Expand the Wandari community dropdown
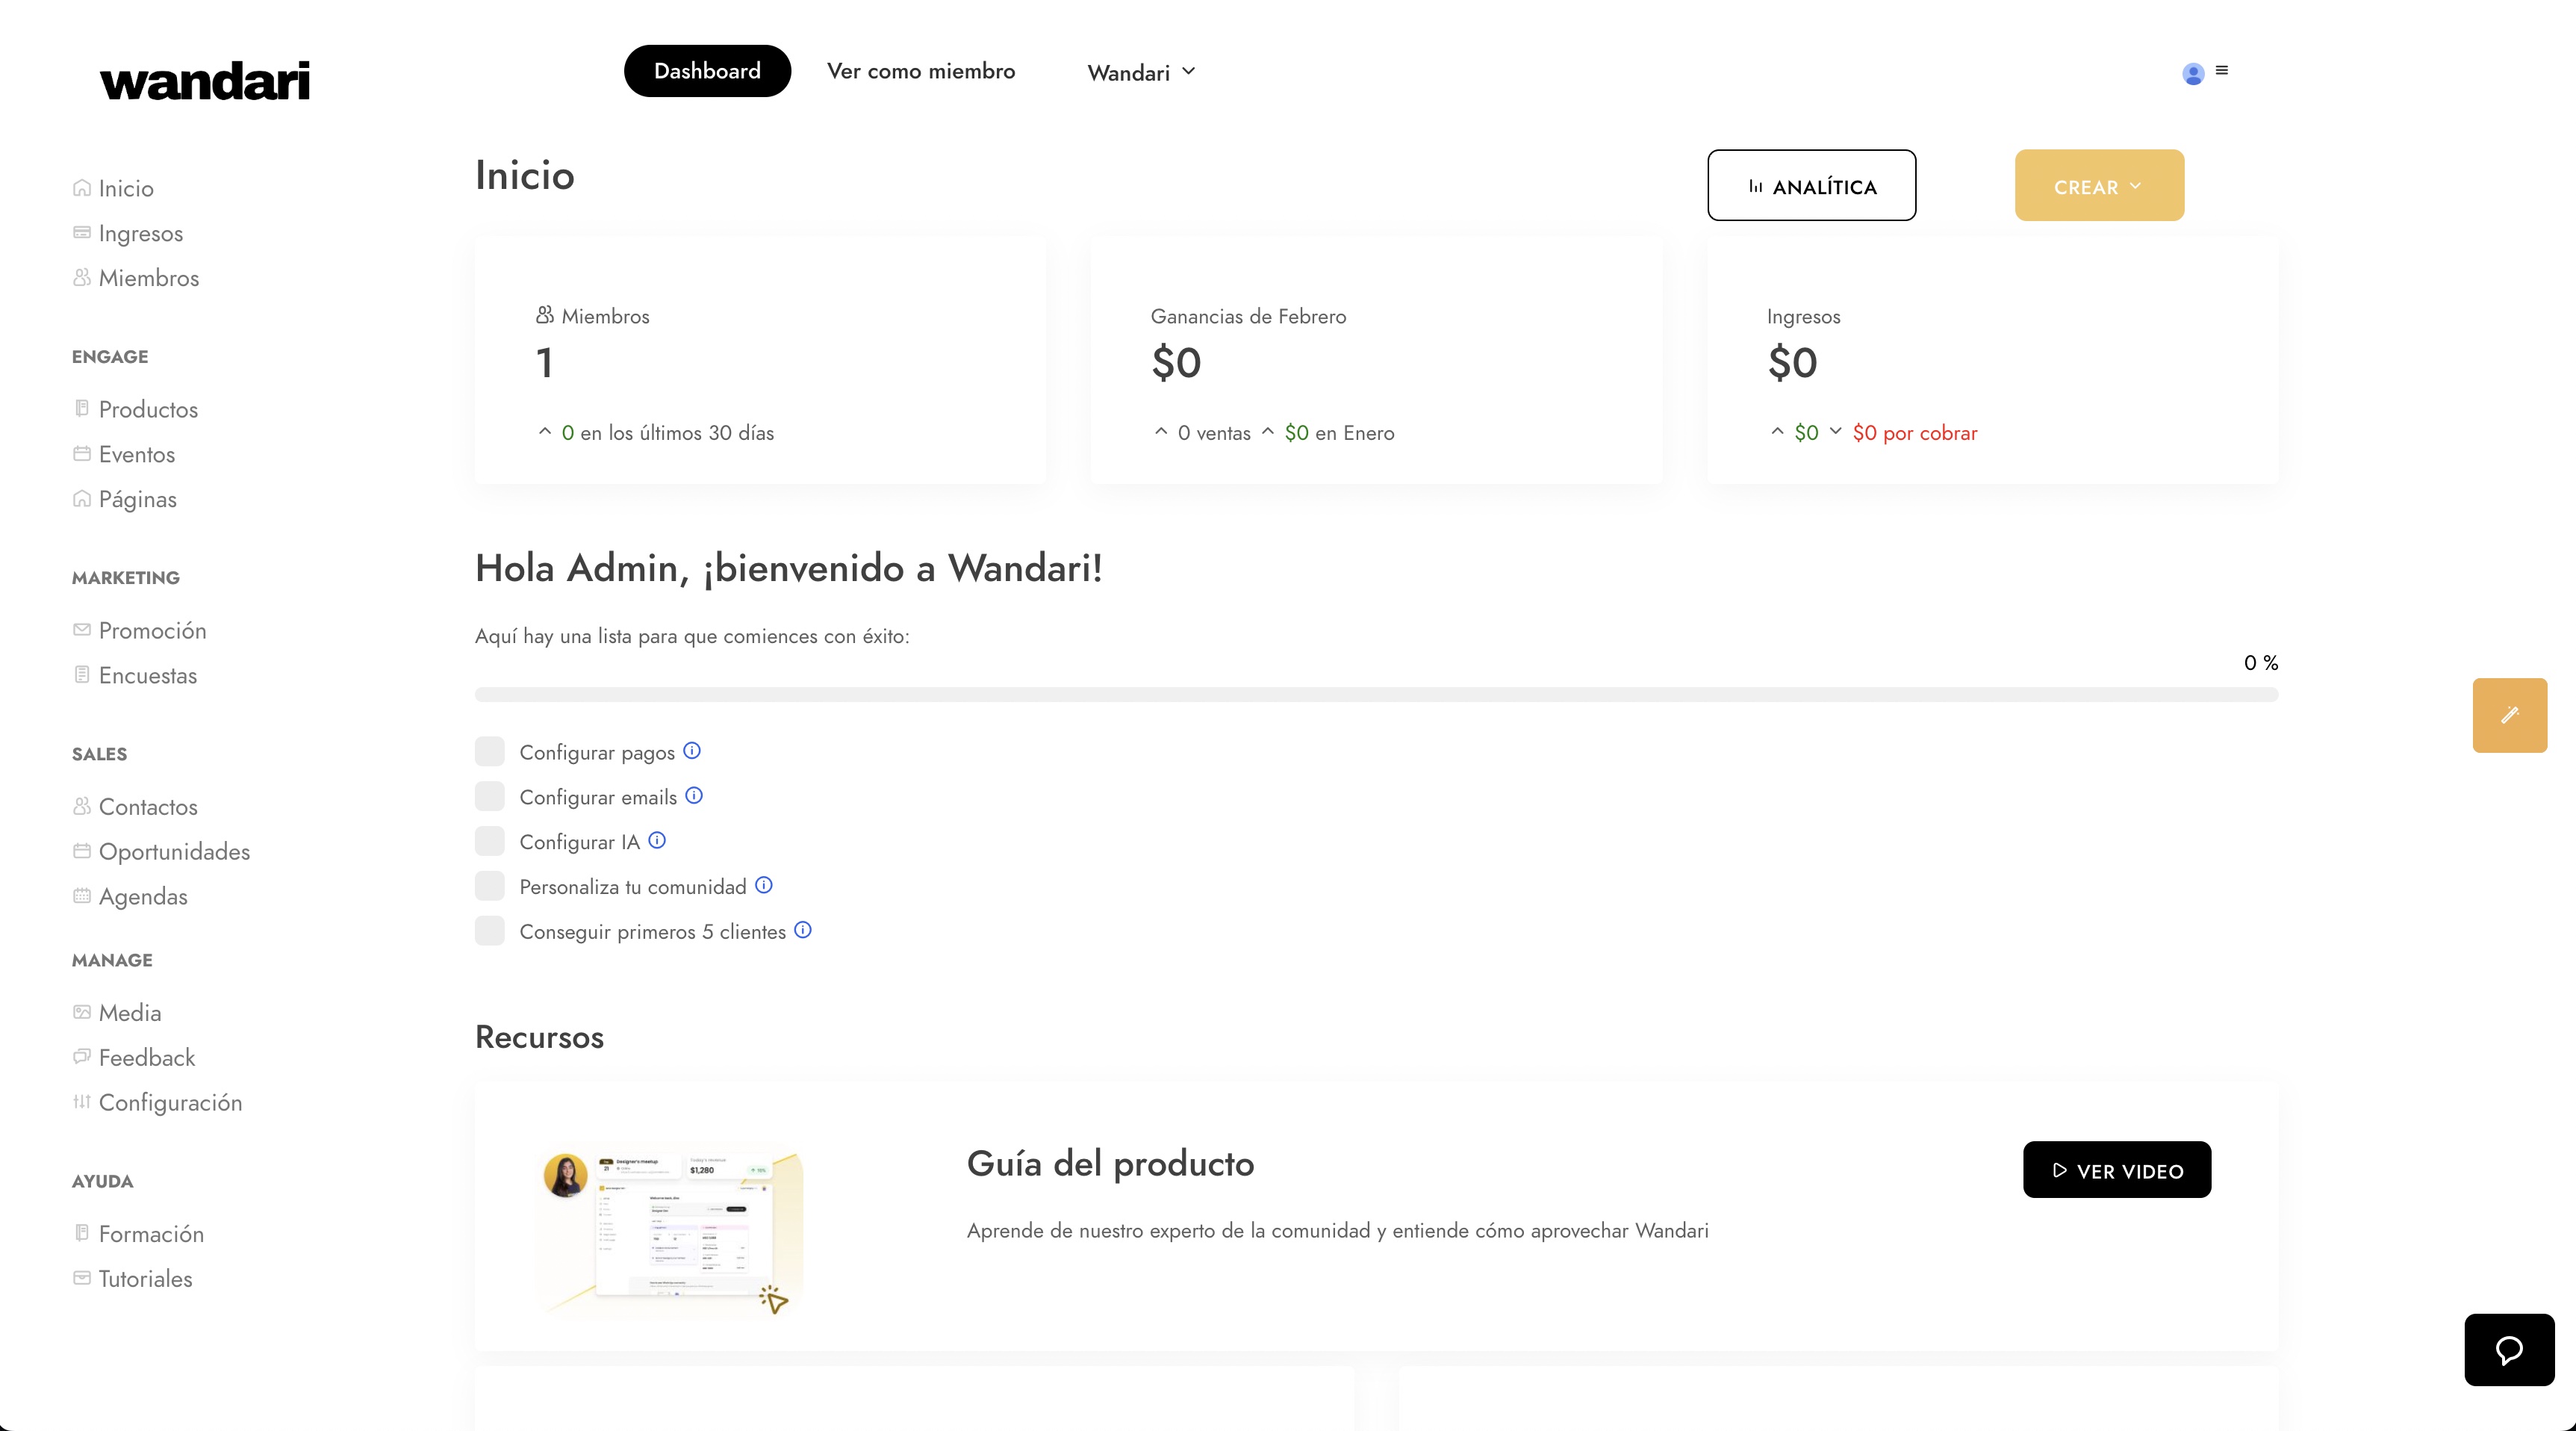 point(1141,72)
